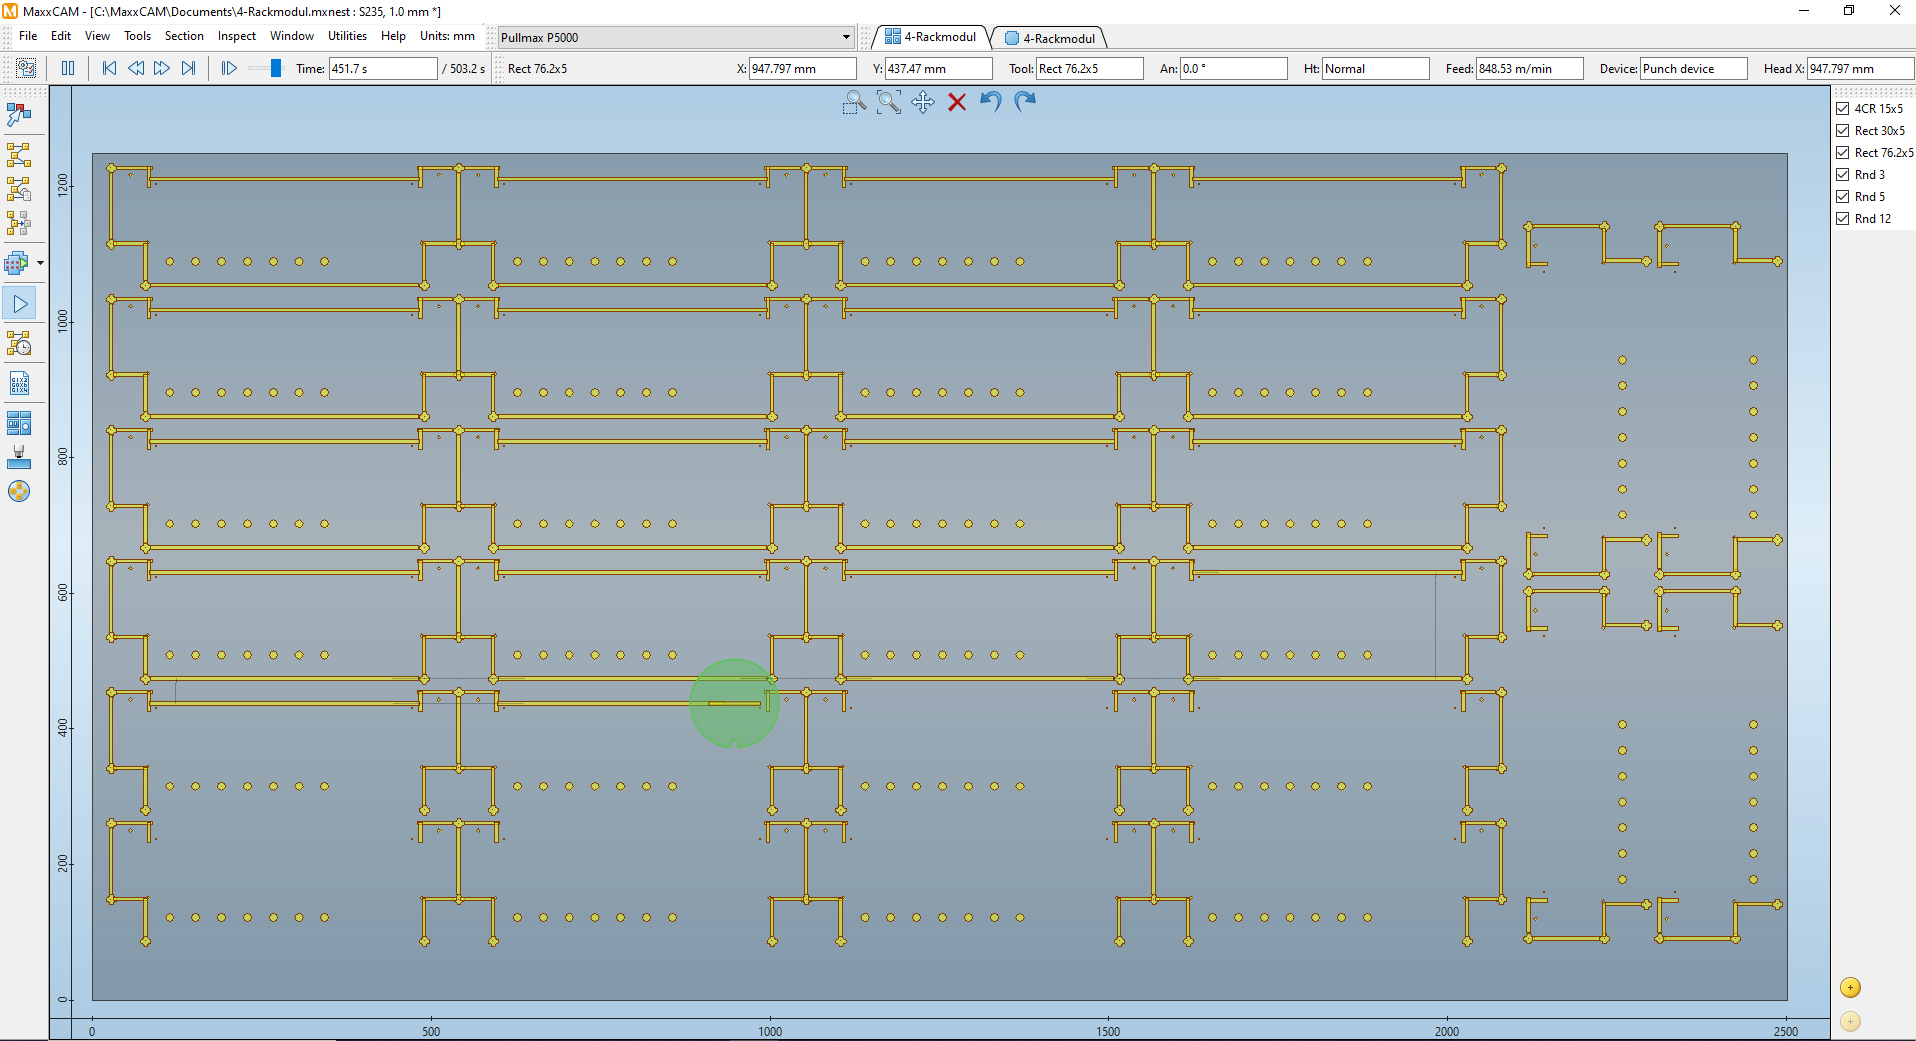Screen dimensions: 1916x1041
Task: Uncheck the 4CR 15x5 tool checkbox
Action: 1842,109
